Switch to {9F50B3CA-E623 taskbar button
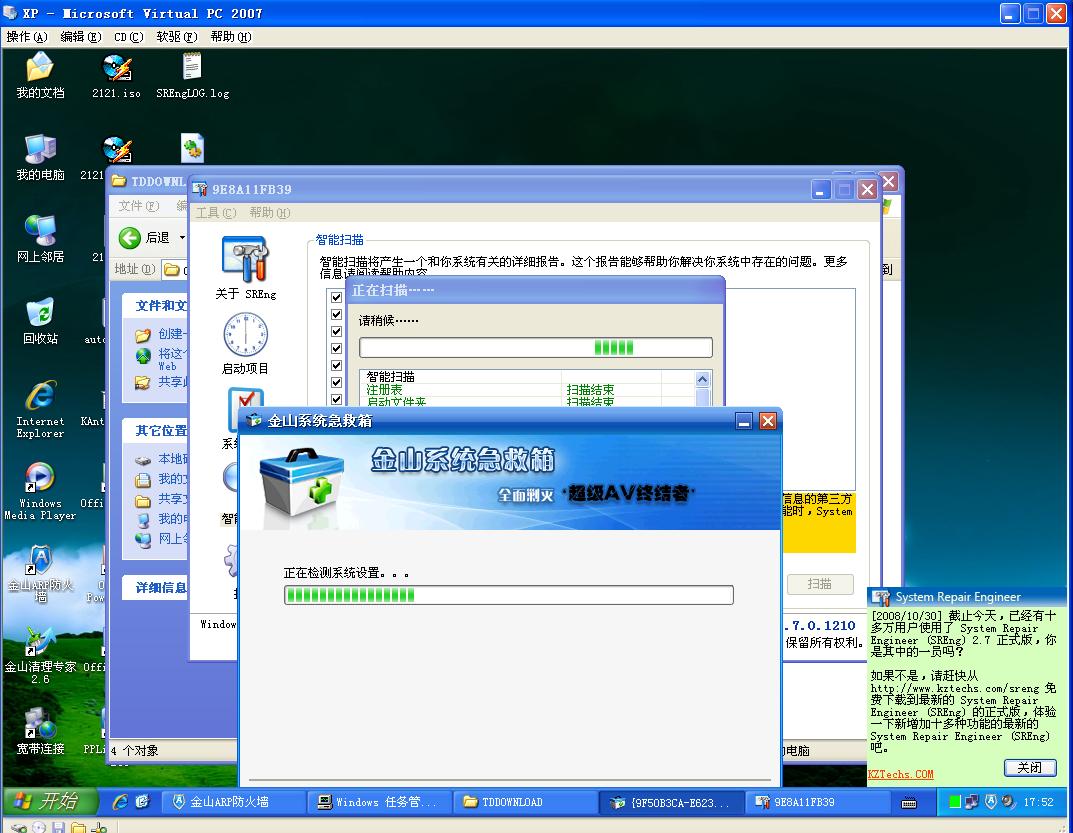Screen dimensions: 1073x833 (671, 802)
